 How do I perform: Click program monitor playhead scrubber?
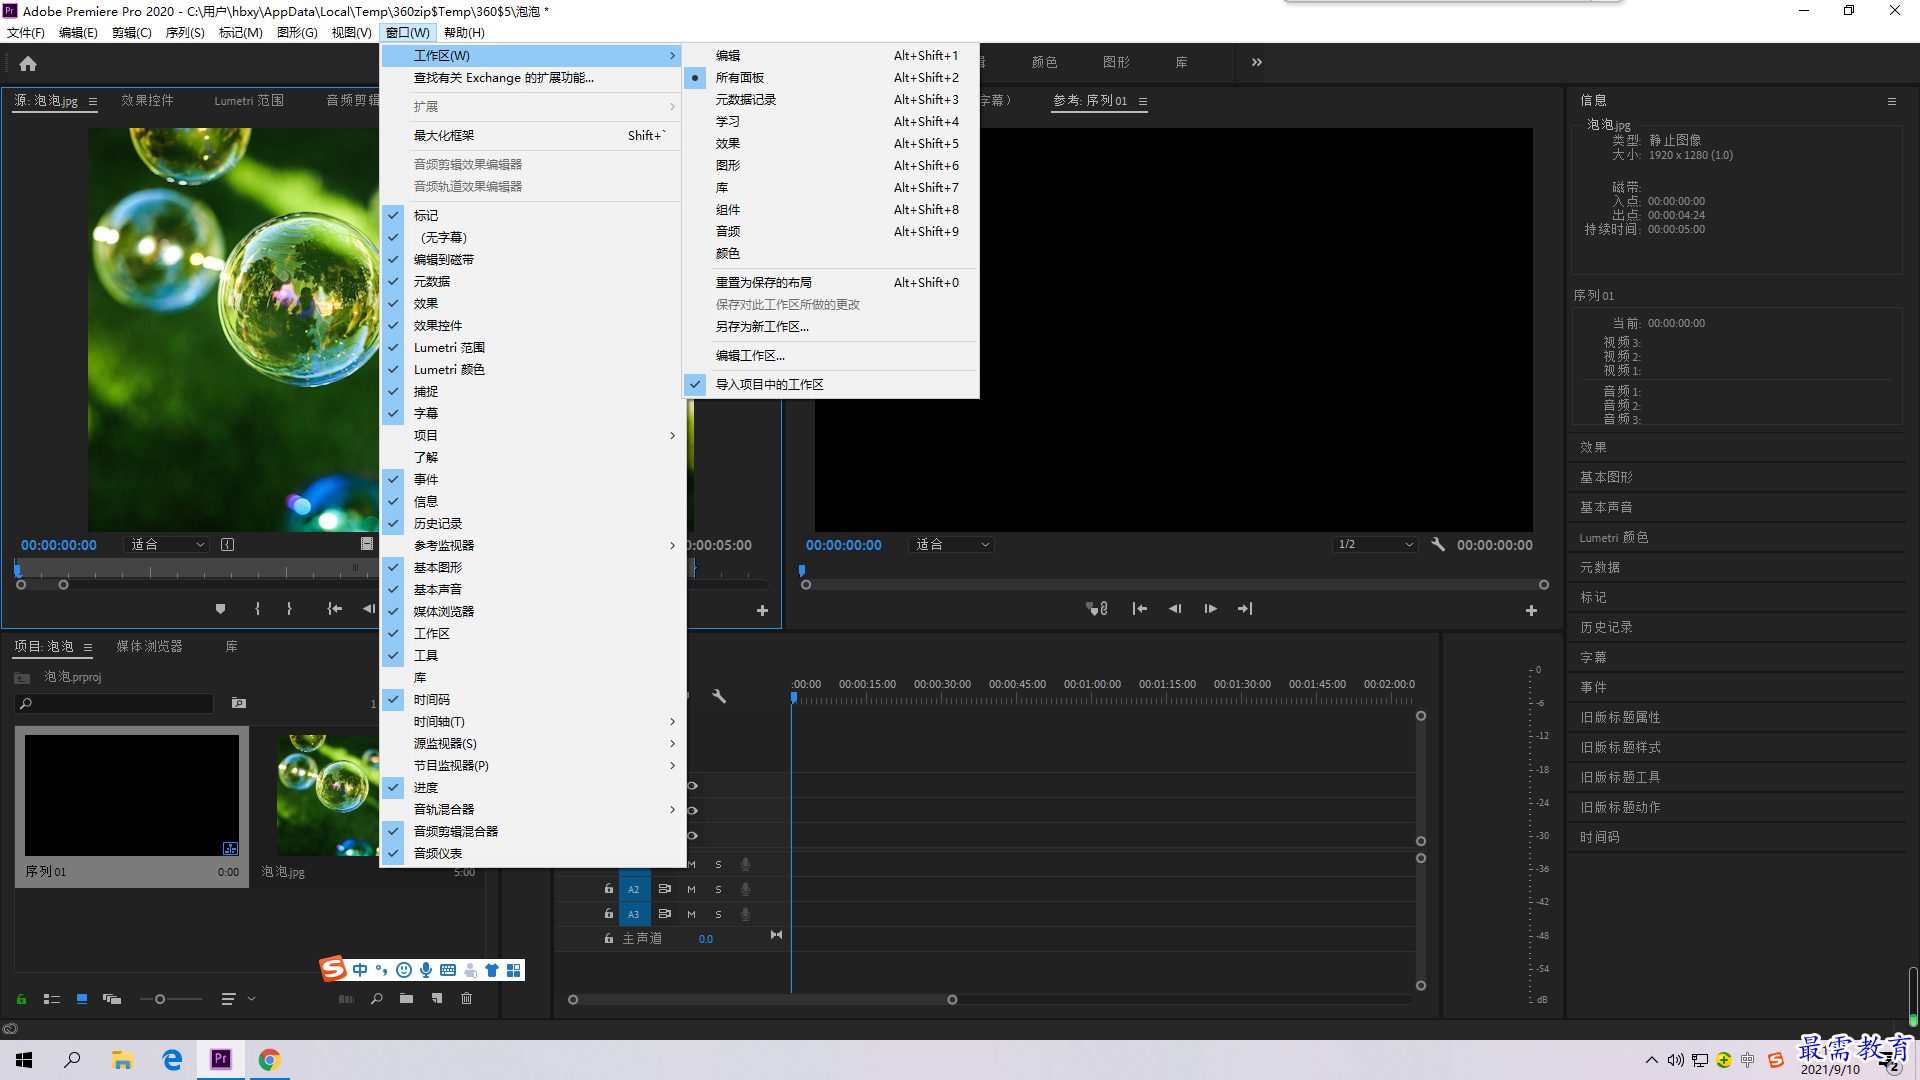tap(801, 571)
